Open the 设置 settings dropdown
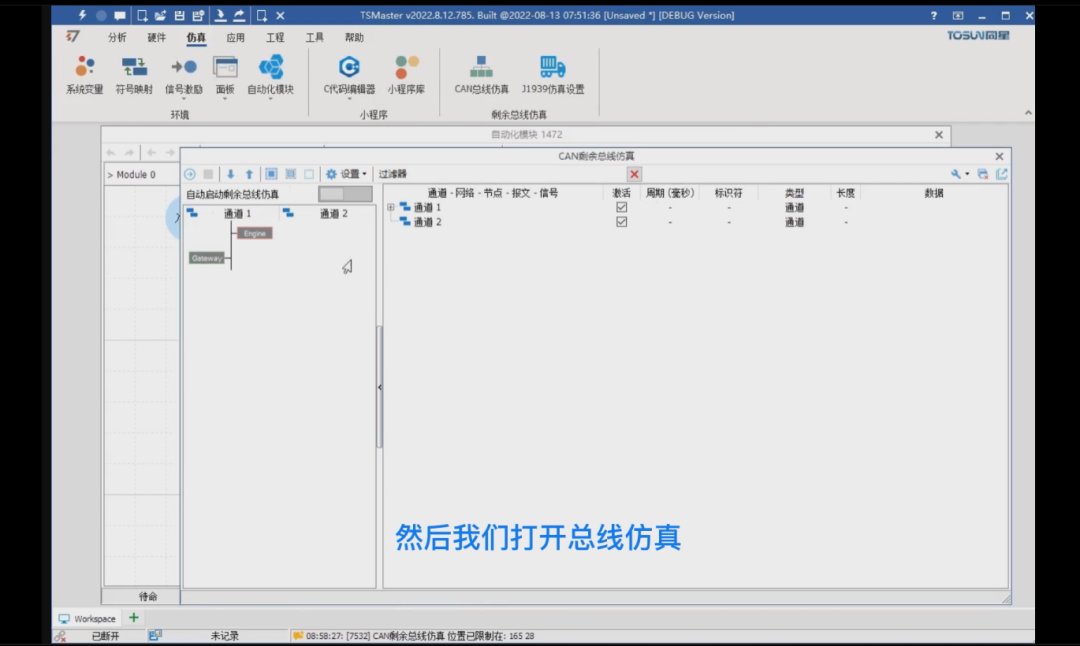The height and width of the screenshot is (646, 1080). click(x=346, y=174)
